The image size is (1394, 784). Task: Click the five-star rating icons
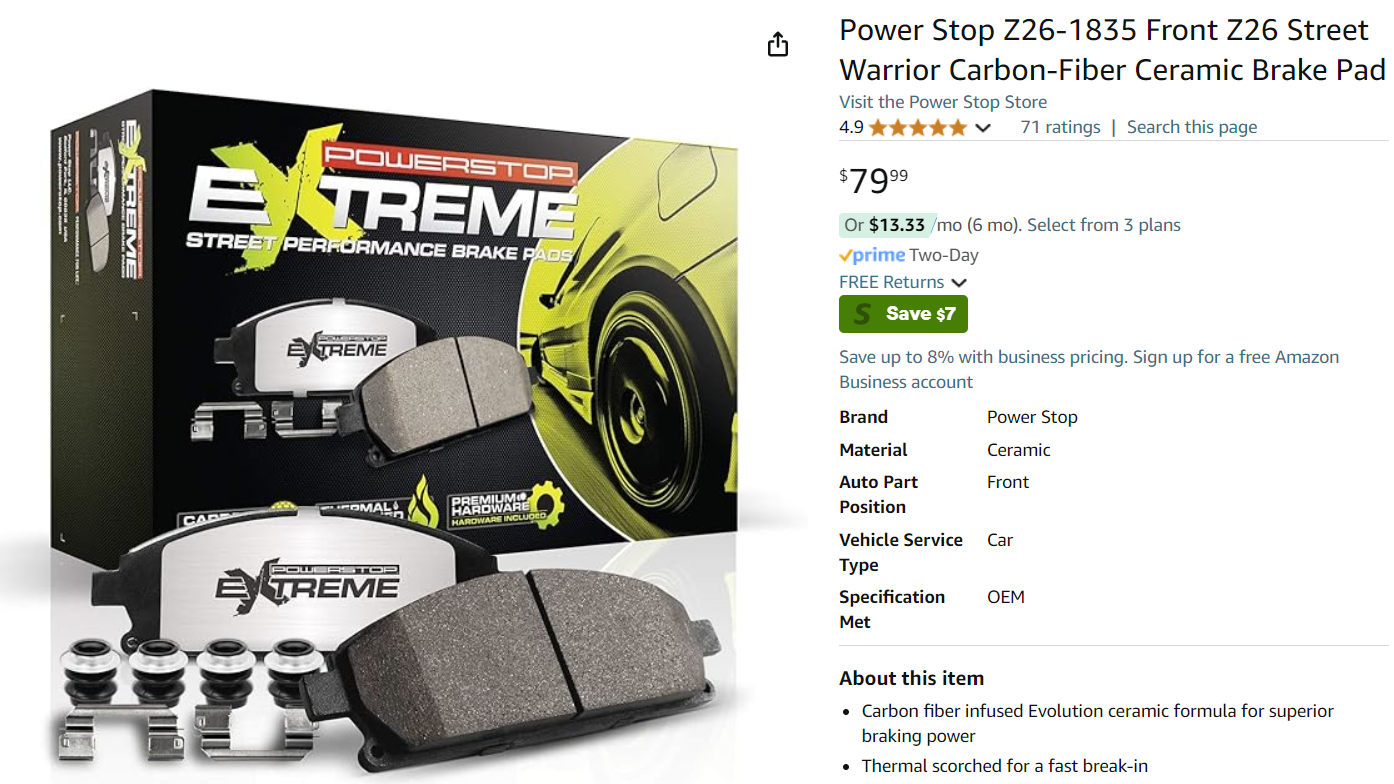(x=918, y=128)
